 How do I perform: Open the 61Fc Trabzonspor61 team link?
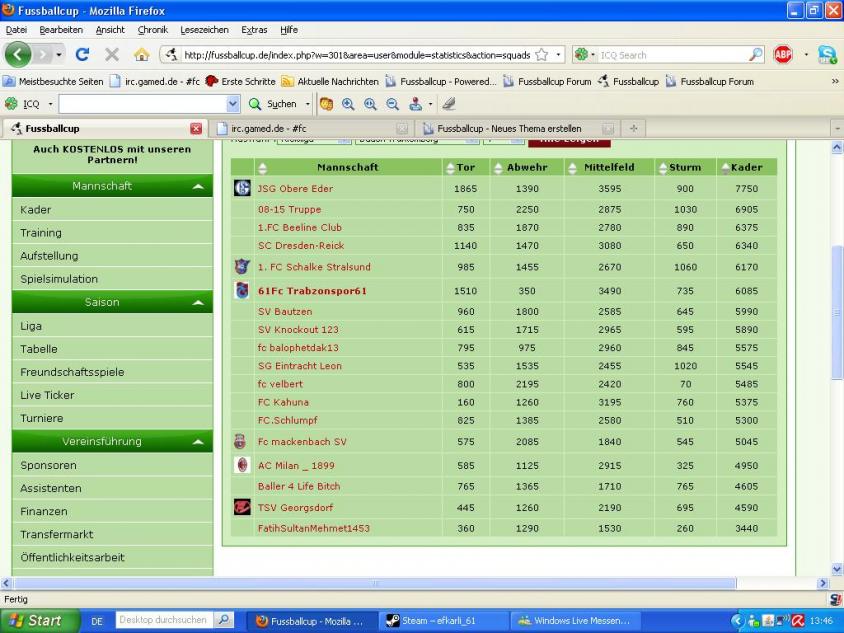[312, 291]
